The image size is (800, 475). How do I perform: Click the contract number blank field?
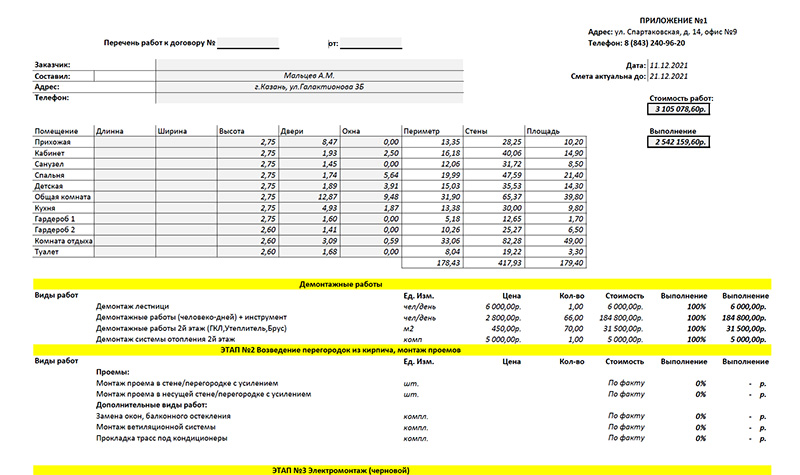[x=249, y=44]
